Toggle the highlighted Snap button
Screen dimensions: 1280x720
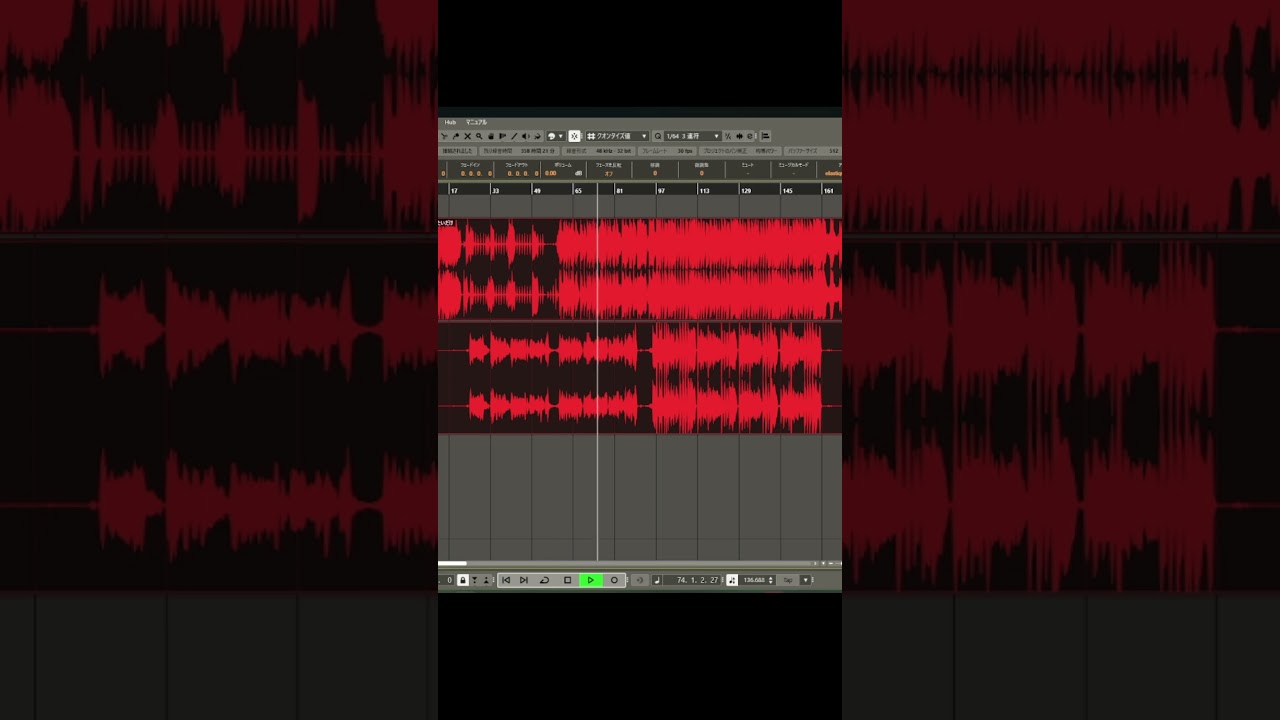click(x=574, y=136)
